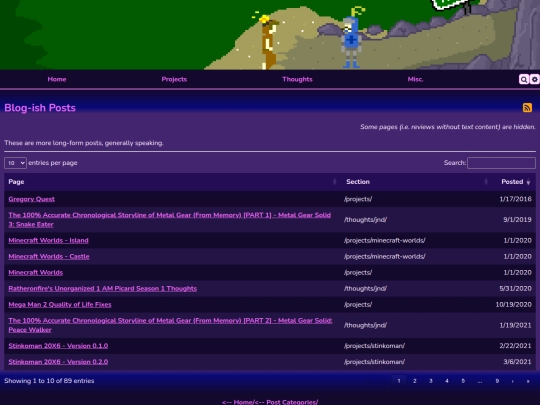Image resolution: width=540 pixels, height=405 pixels.
Task: Go to pagination page 9
Action: (497, 381)
